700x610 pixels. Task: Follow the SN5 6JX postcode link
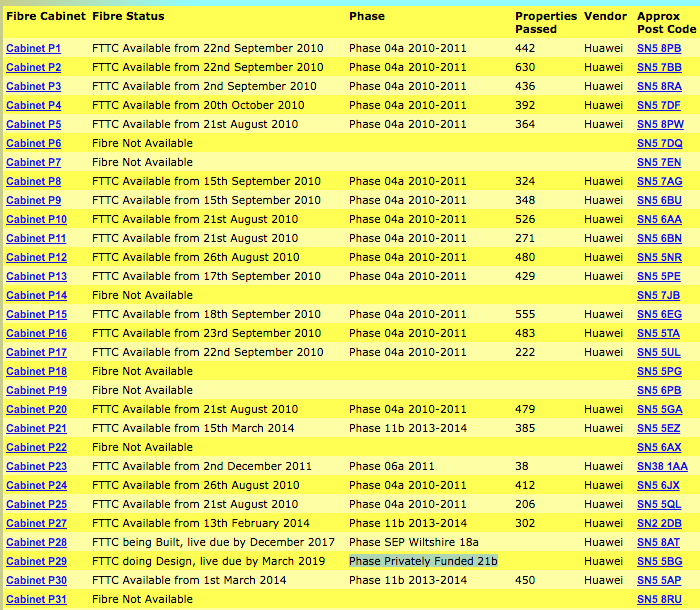(658, 485)
